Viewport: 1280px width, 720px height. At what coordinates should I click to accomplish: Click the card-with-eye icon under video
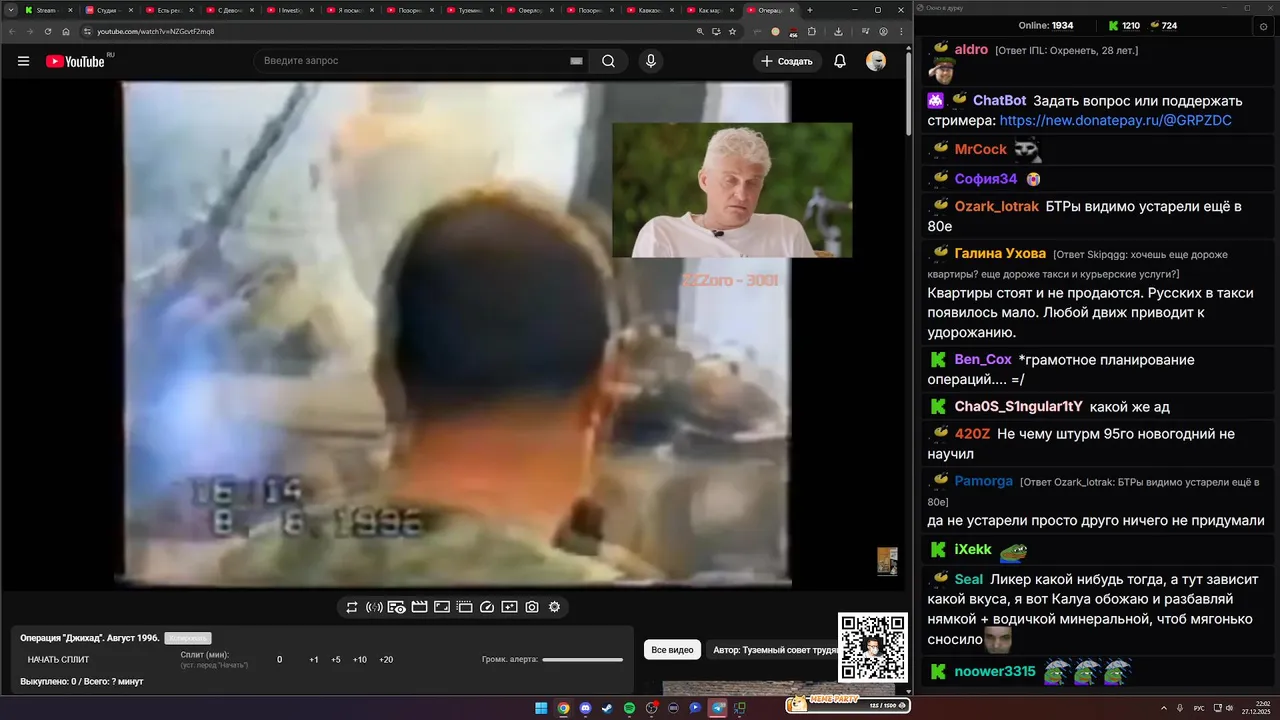coord(396,607)
